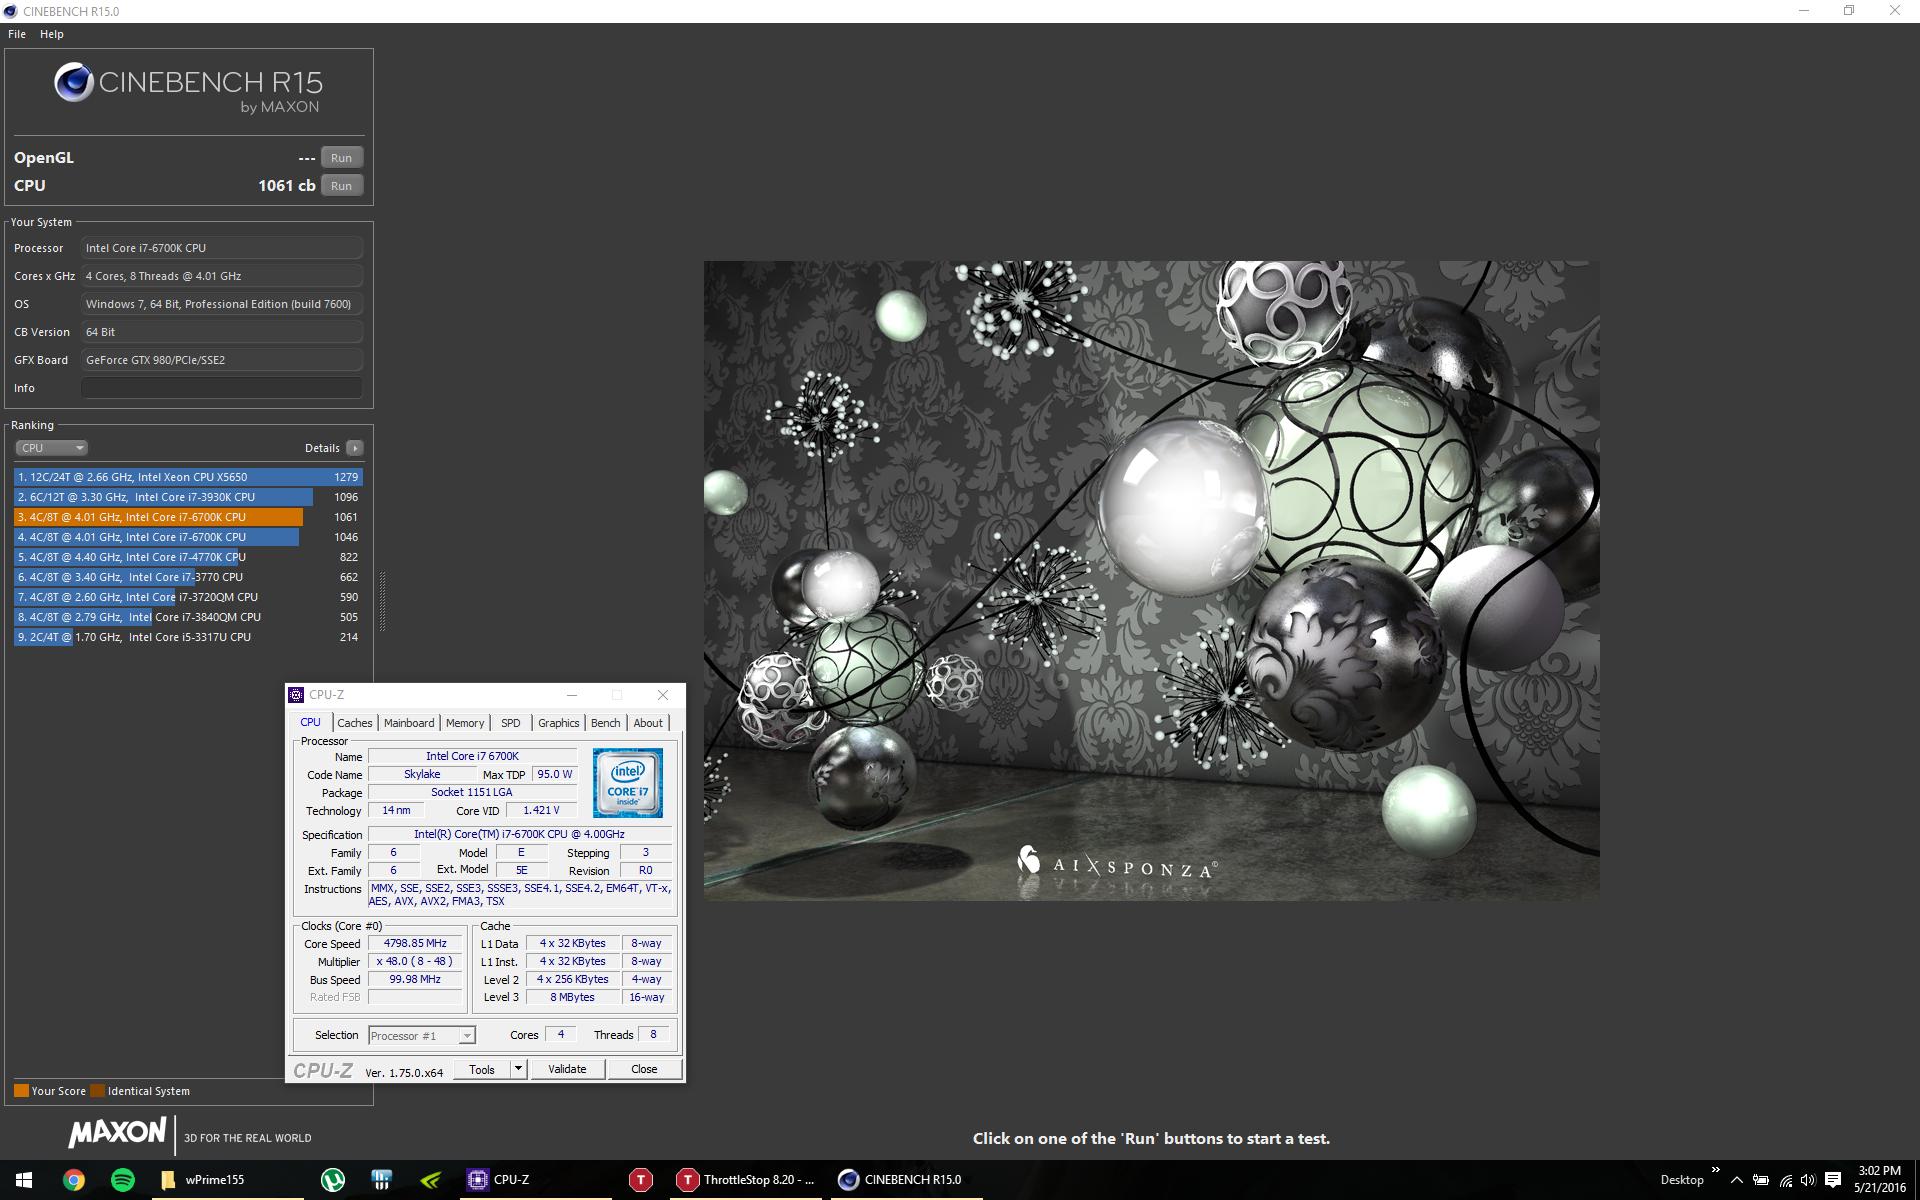This screenshot has width=1920, height=1200.
Task: Open the CPU ranking dropdown
Action: pyautogui.click(x=52, y=448)
